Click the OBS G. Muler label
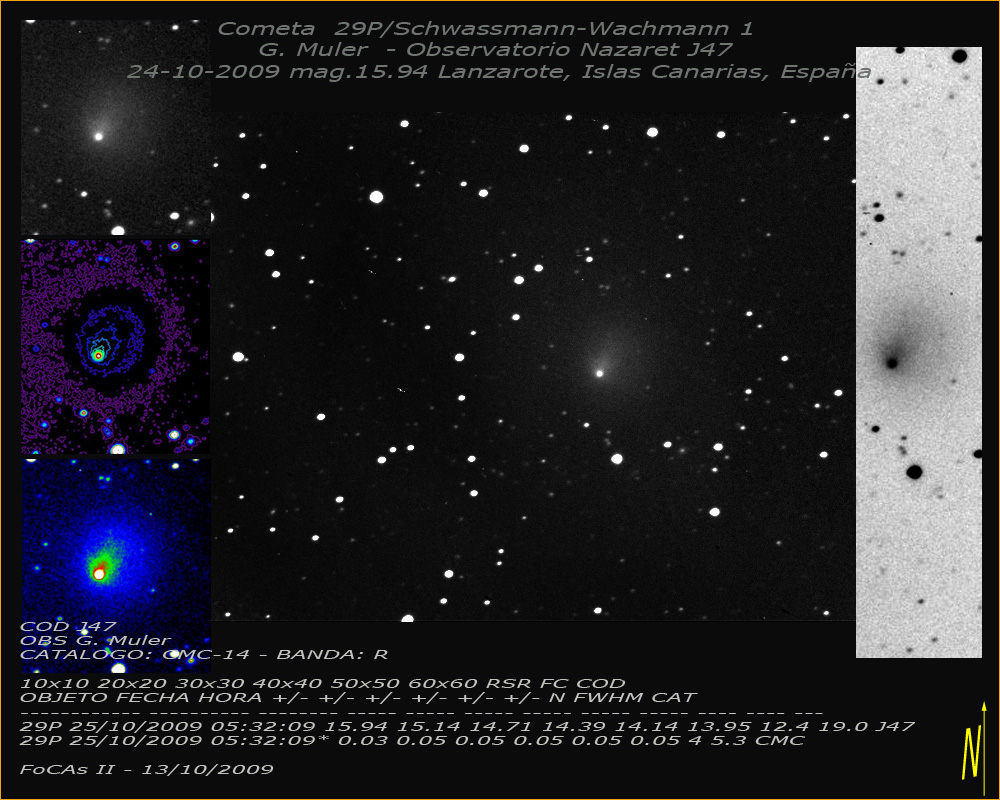 click(95, 640)
